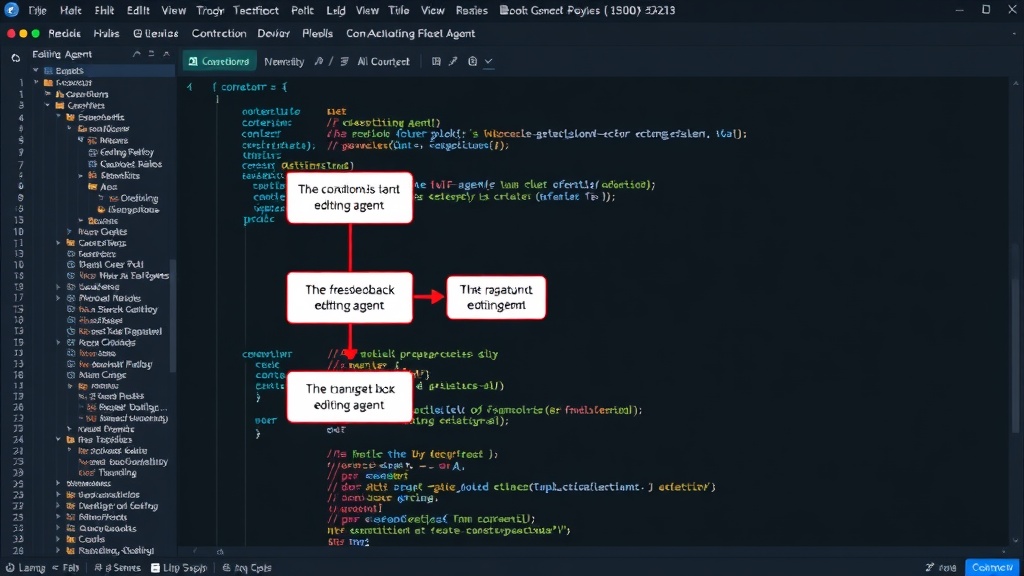1024x576 pixels.
Task: Click the small icon at editor bottom-left scrollbar
Action: pos(220,552)
